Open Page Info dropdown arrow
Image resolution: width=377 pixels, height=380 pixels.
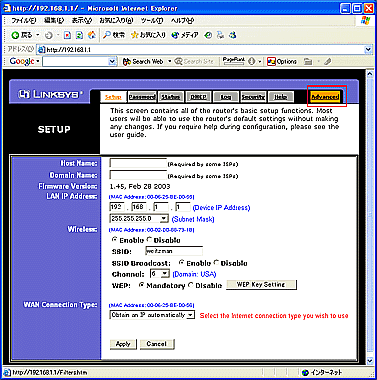259,62
